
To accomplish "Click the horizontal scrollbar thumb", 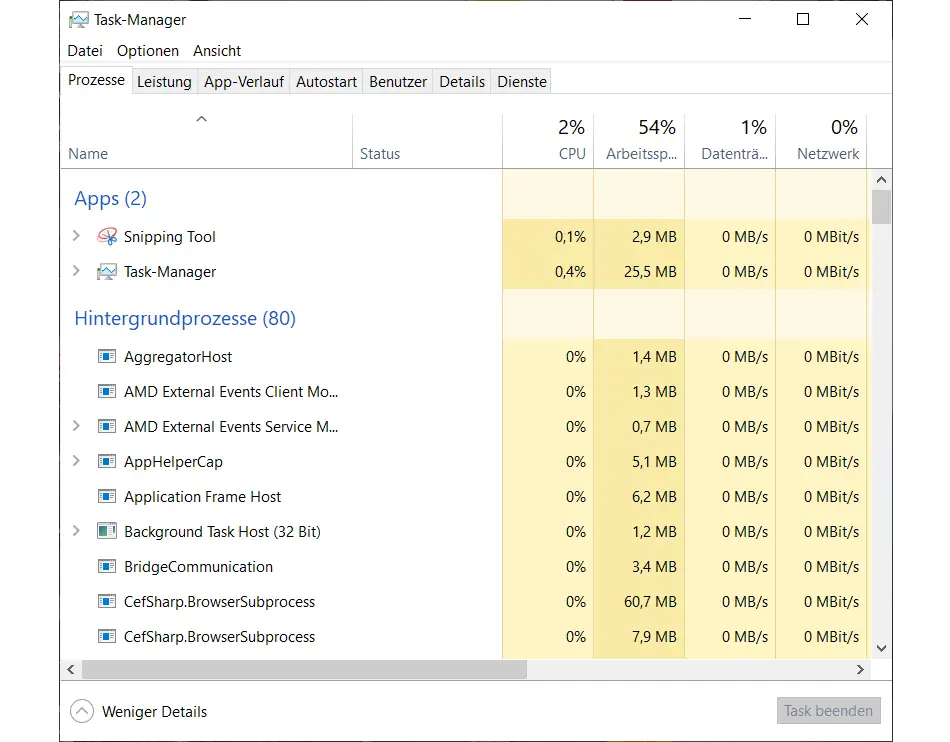I will tap(304, 669).
